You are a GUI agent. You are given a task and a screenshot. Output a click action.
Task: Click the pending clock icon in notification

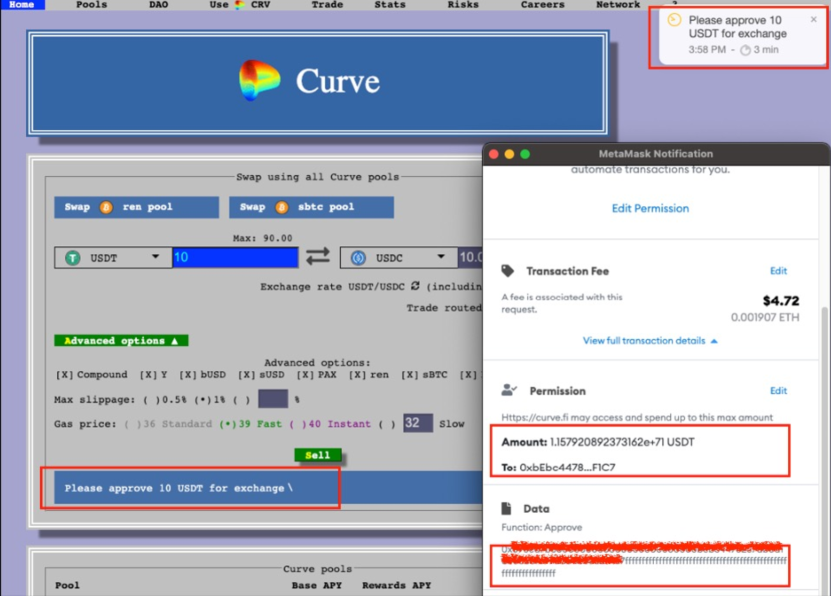674,21
